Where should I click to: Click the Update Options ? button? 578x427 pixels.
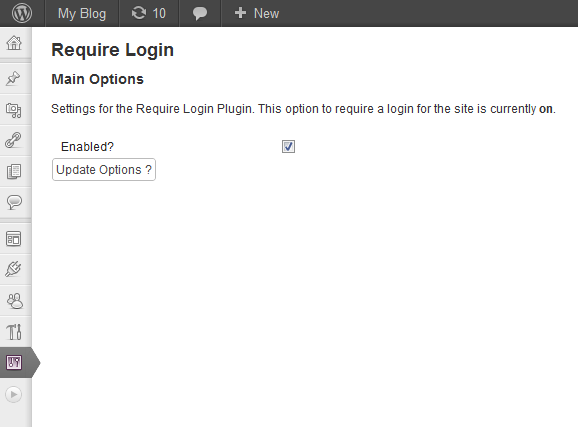104,170
